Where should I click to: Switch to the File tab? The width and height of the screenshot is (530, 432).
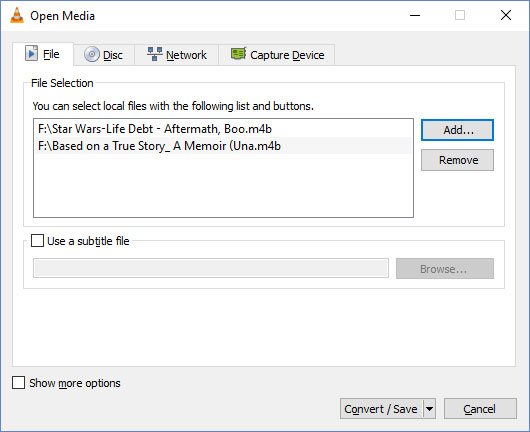click(x=43, y=54)
